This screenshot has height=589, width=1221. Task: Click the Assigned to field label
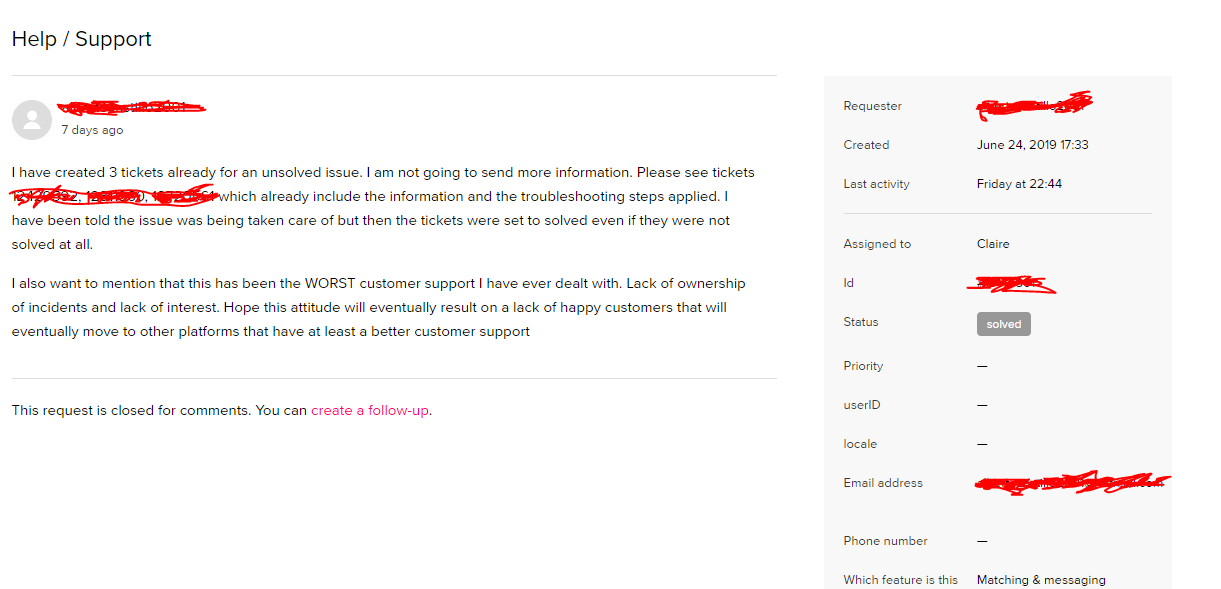coord(877,244)
